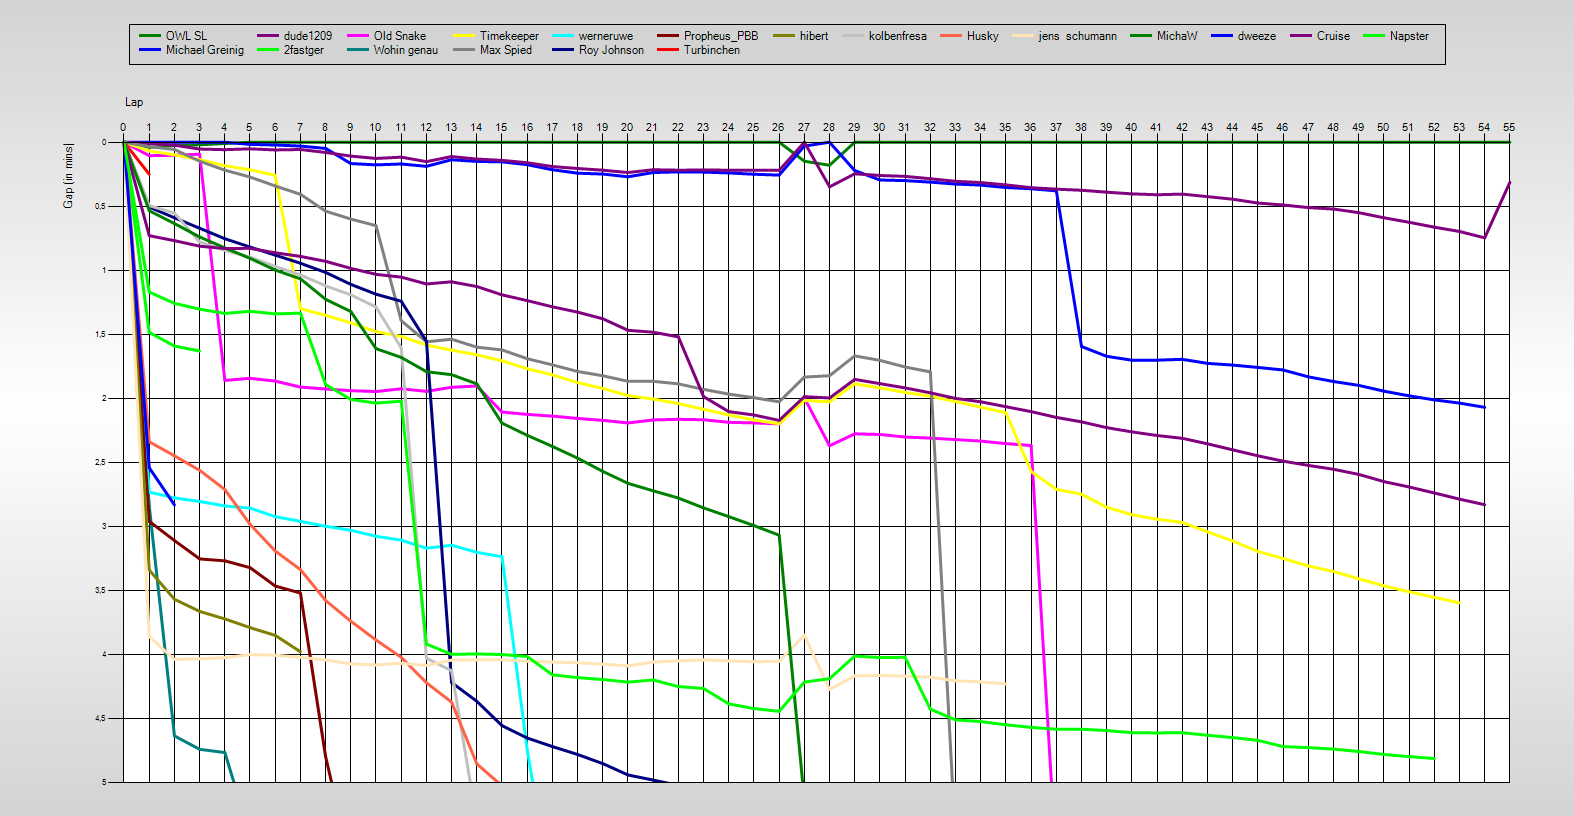Click lap number 20 on axis
1574x816 pixels.
pos(627,127)
